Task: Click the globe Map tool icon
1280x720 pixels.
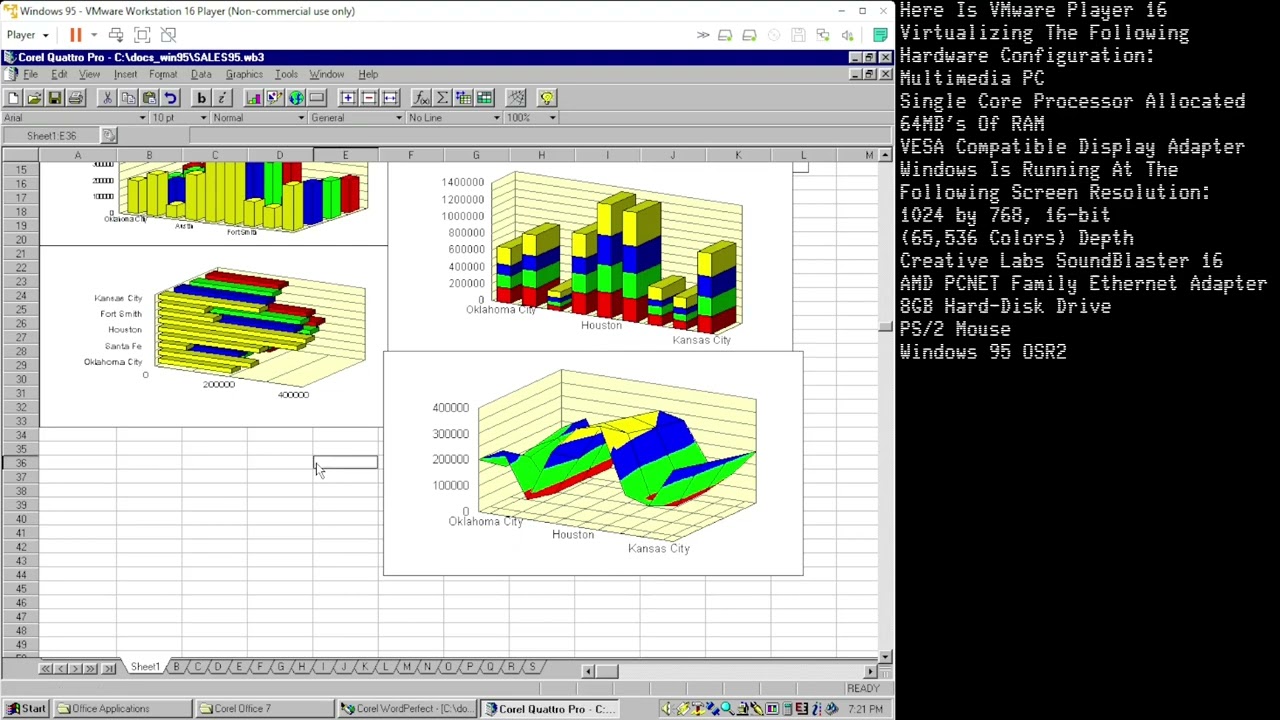Action: (296, 98)
